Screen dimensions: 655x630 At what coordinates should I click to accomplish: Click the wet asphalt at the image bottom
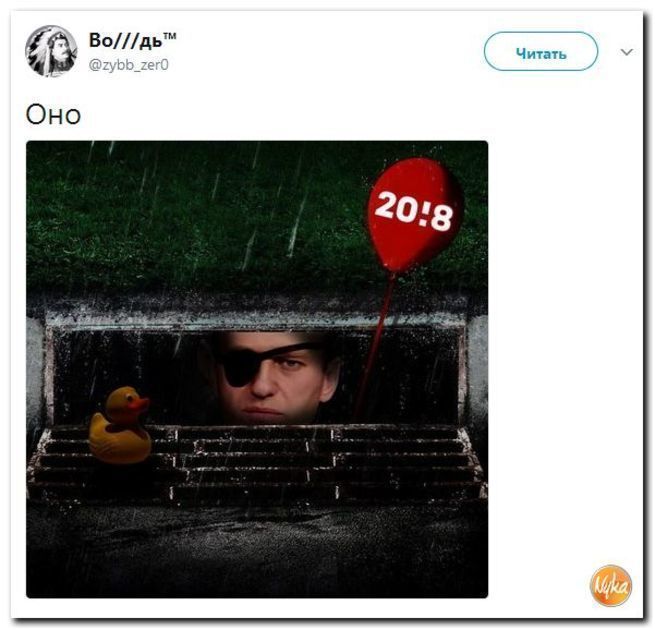tap(257, 549)
